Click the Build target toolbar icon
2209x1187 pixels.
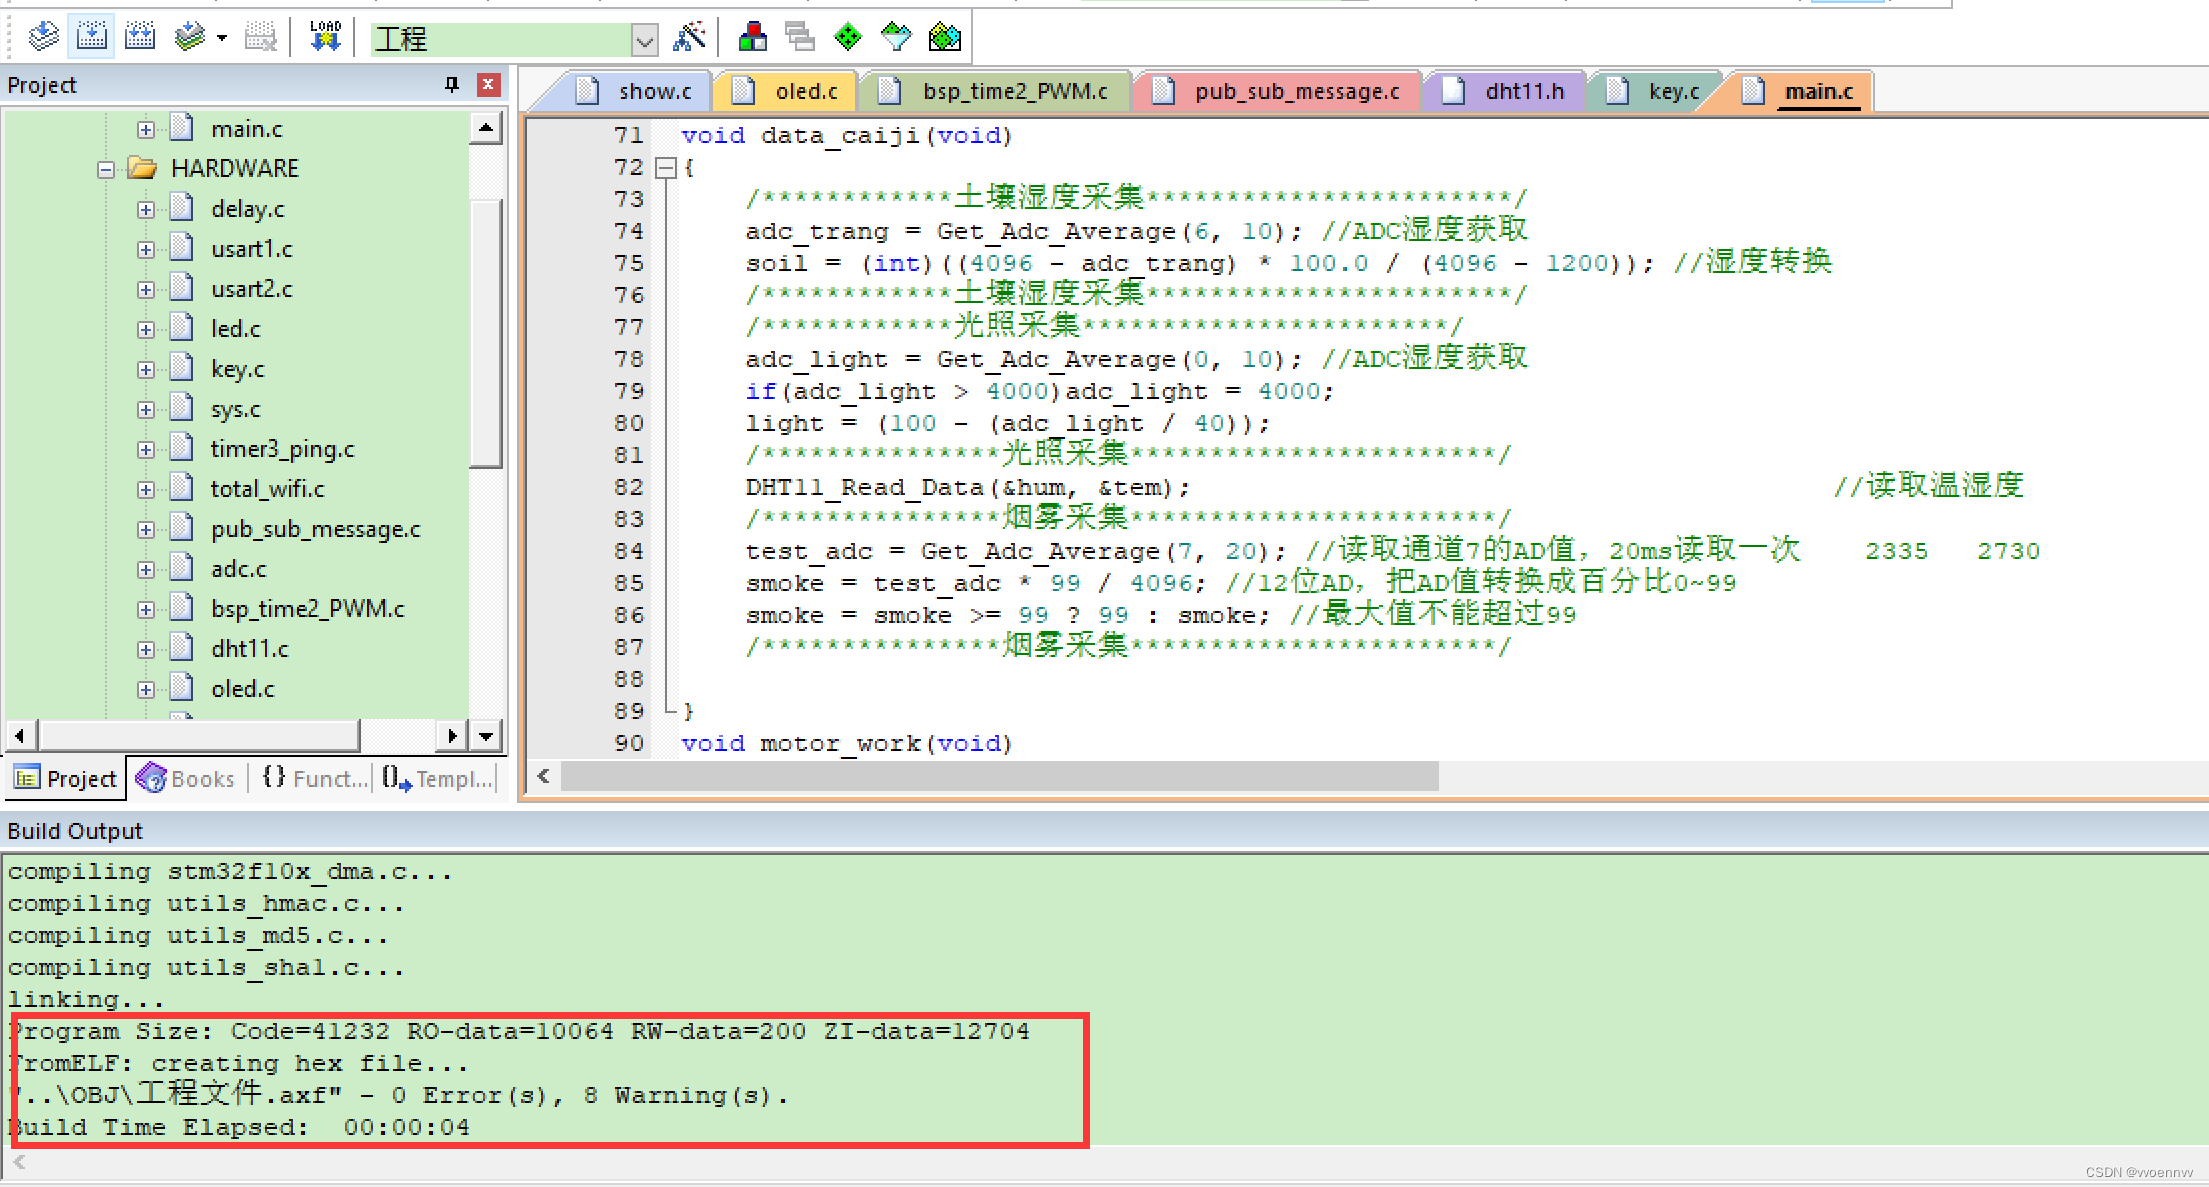coord(91,37)
